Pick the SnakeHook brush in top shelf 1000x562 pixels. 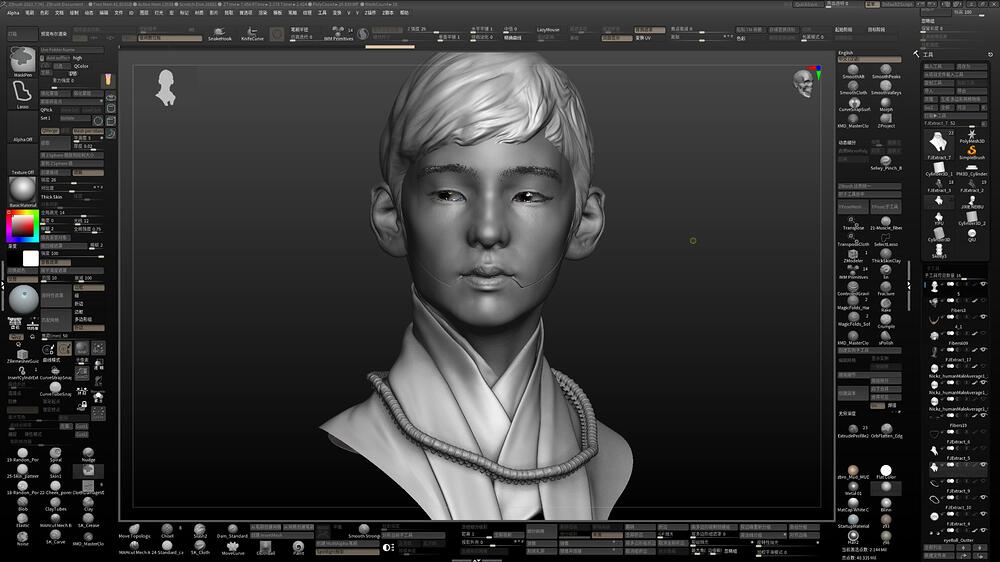(x=220, y=34)
